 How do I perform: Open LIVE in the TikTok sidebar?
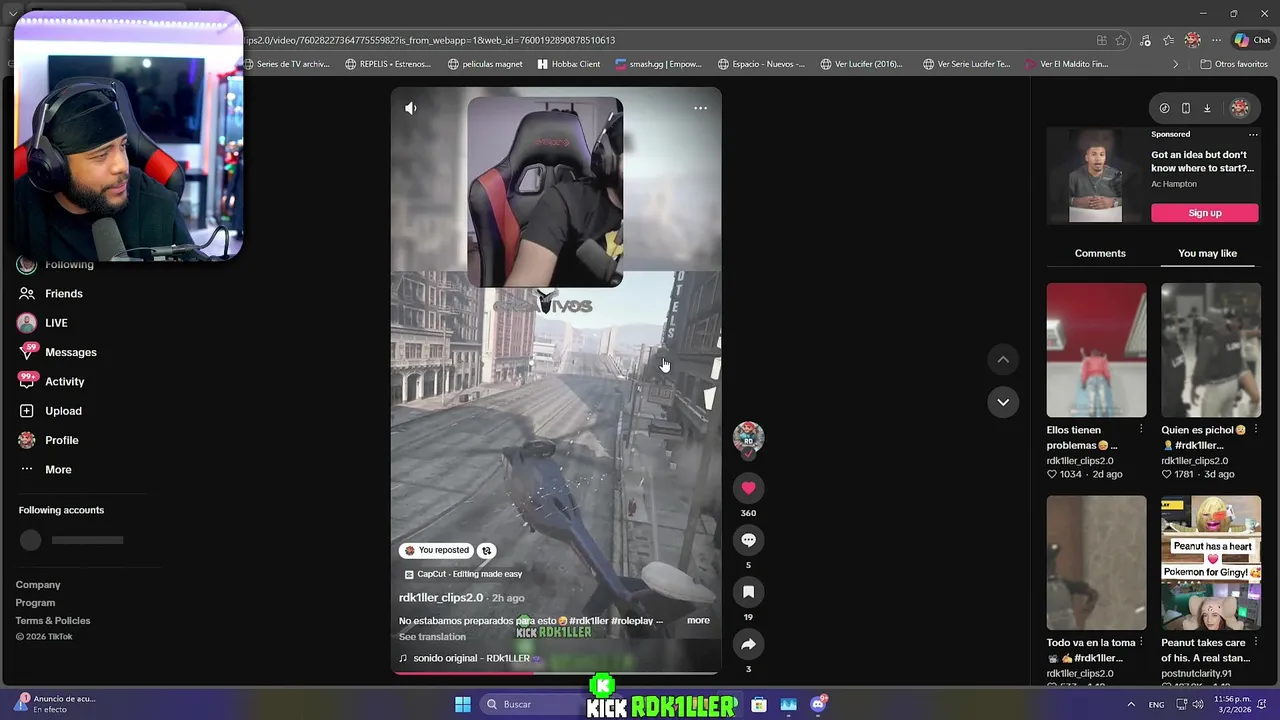56,323
